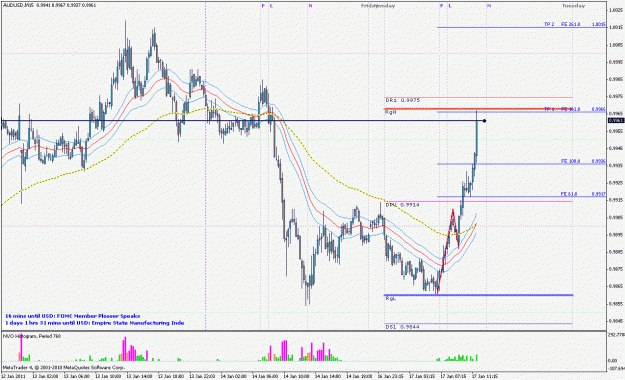This screenshot has height=380, width=625.
Task: Select the FE 161.8 expansion label
Action: tap(570, 109)
